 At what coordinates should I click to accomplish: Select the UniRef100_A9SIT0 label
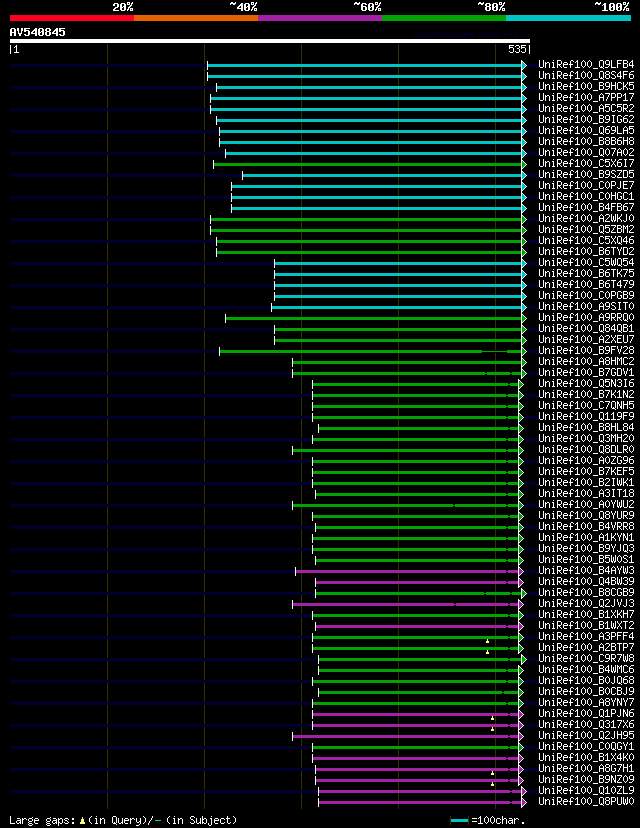tap(586, 306)
